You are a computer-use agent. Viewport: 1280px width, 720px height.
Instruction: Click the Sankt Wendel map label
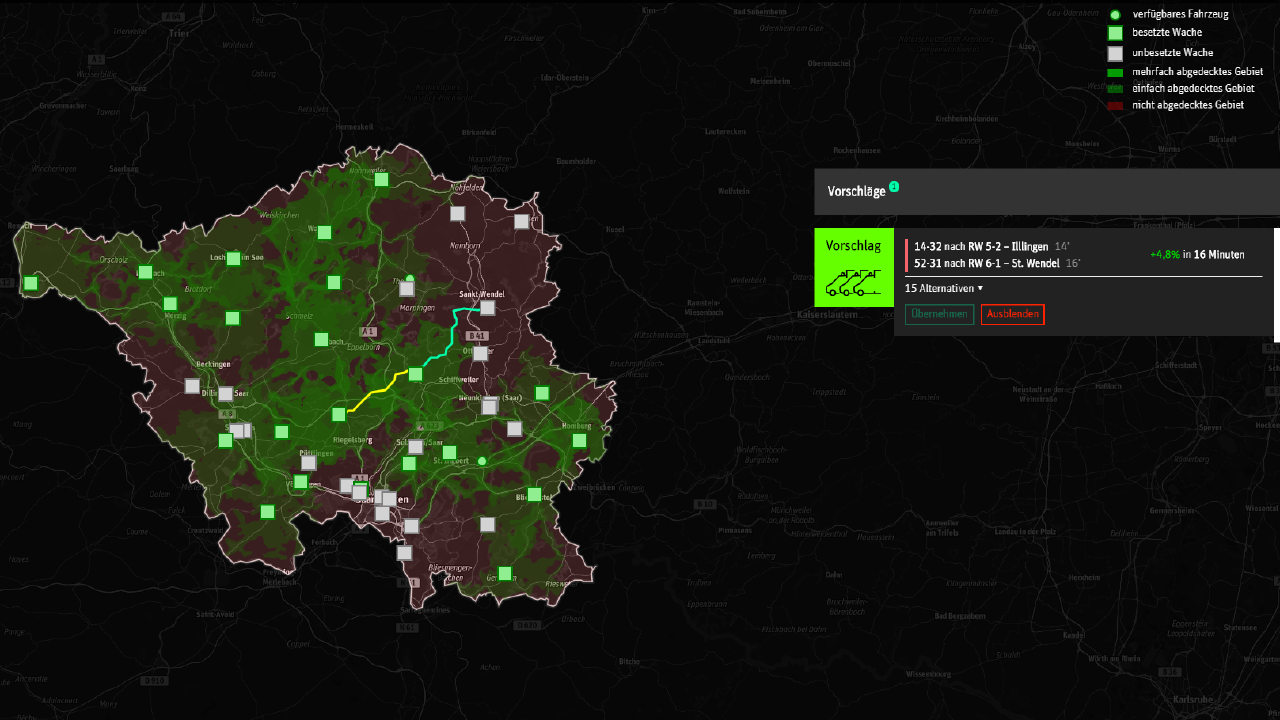pos(481,294)
